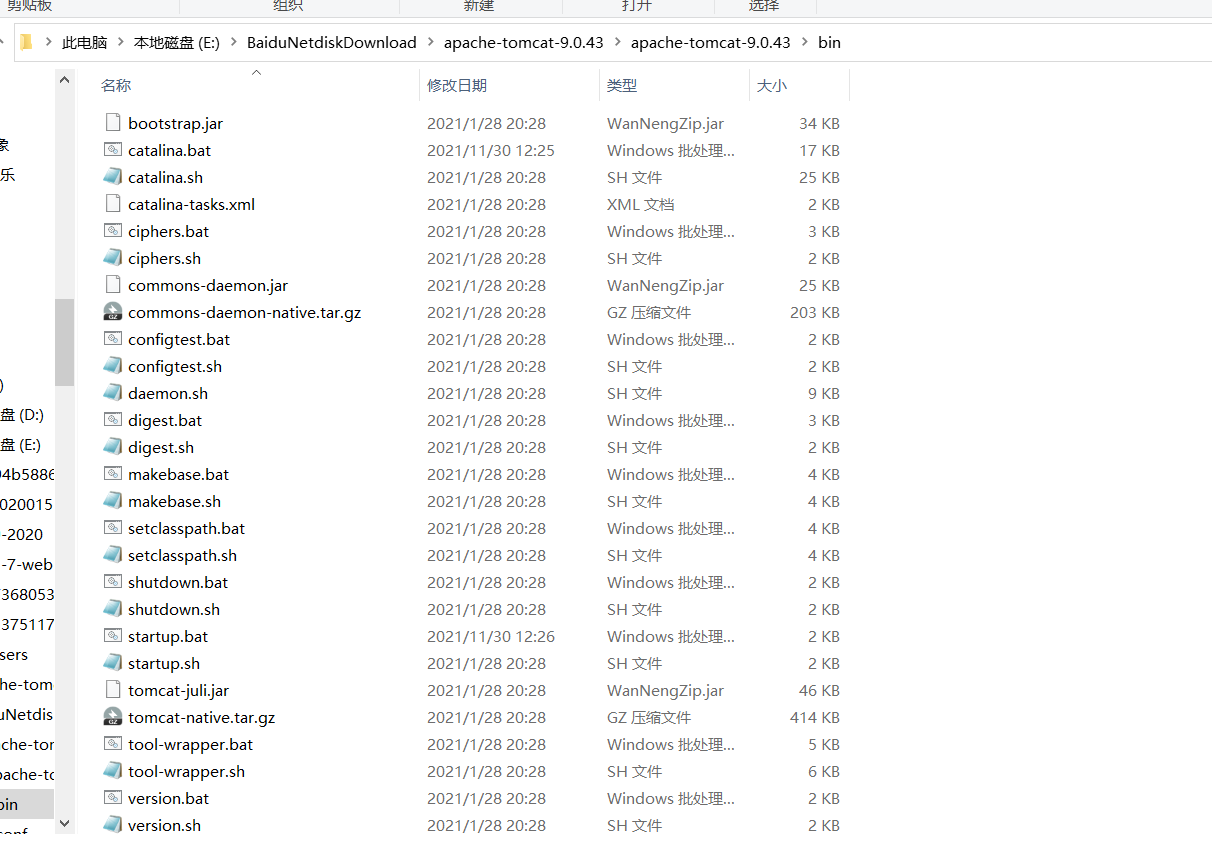Viewport: 1212px width, 845px height.
Task: Select the file name tomcat-juli.jar
Action: coord(178,690)
